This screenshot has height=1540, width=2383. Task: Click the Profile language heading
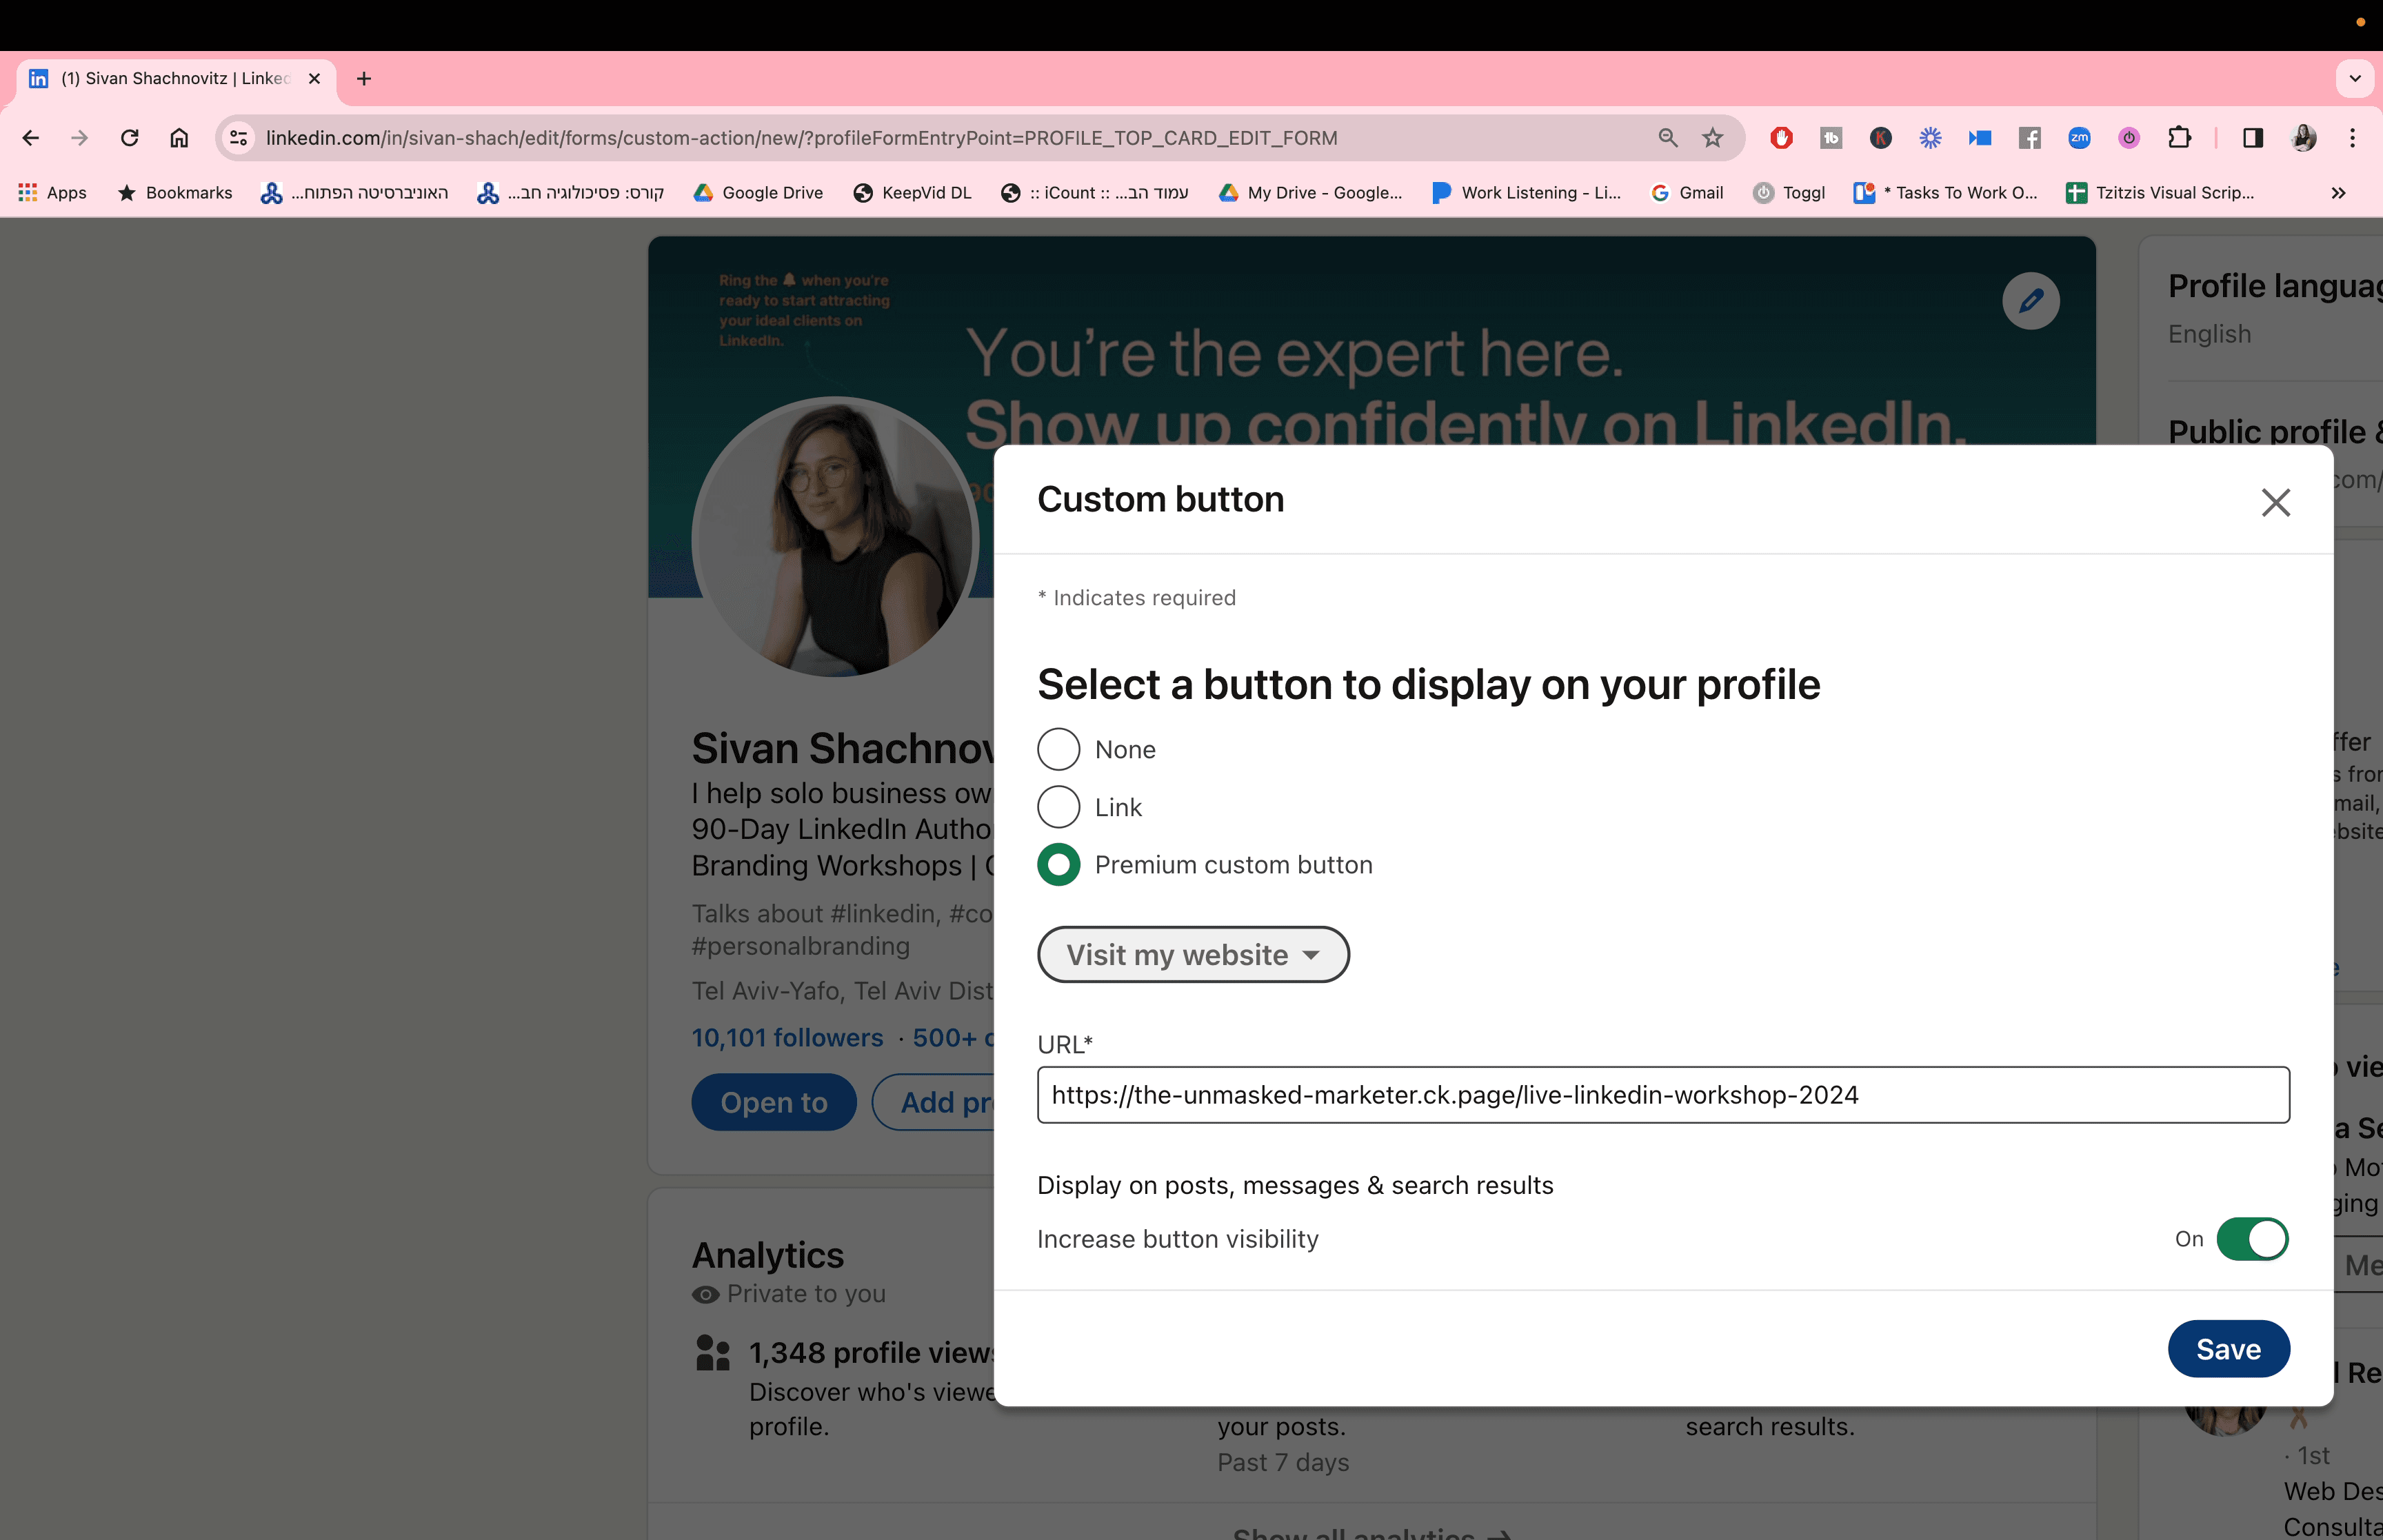click(2275, 287)
